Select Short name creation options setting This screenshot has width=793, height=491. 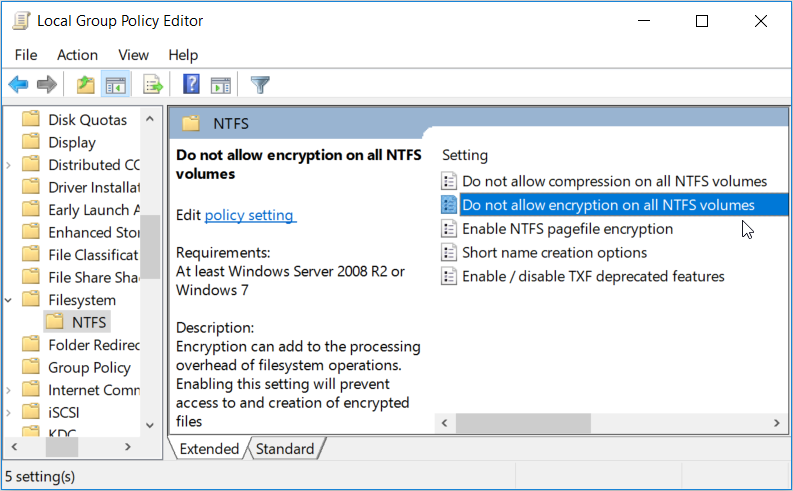pyautogui.click(x=554, y=252)
